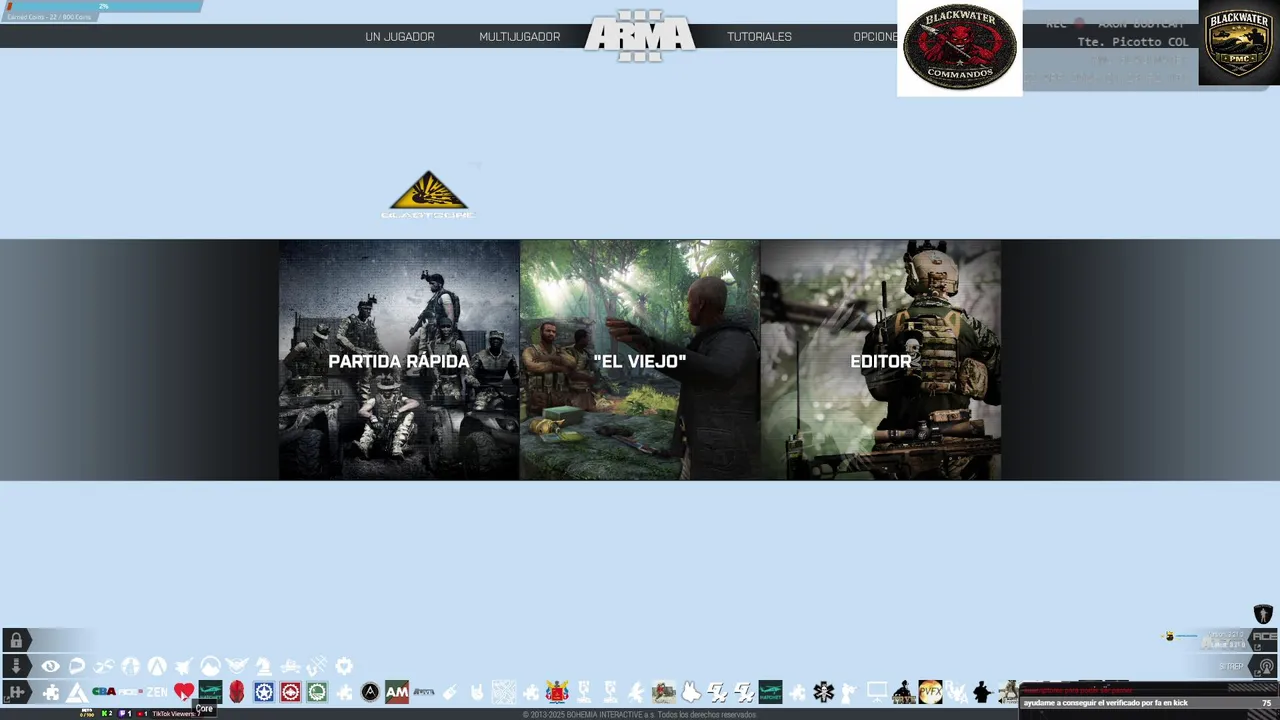Click the eye DLC icon
Image resolution: width=1280 pixels, height=720 pixels.
click(x=50, y=666)
